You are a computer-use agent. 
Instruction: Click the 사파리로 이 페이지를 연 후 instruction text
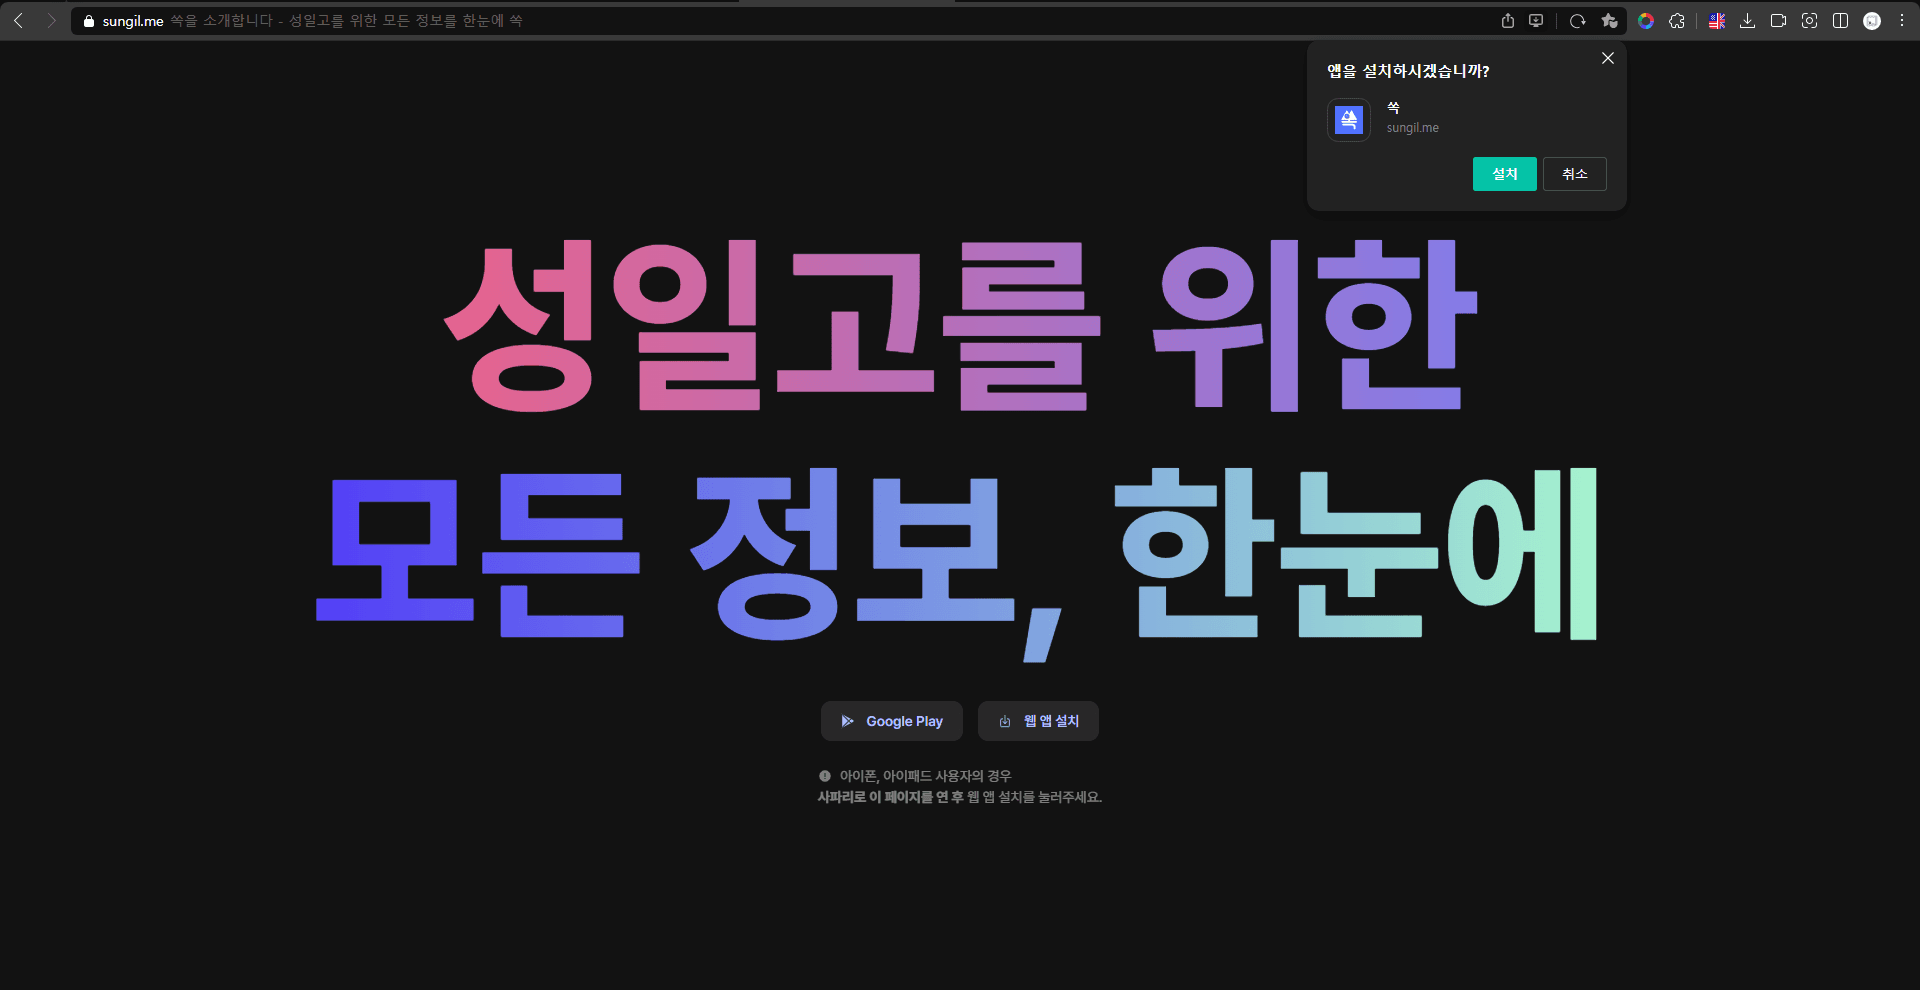[891, 797]
